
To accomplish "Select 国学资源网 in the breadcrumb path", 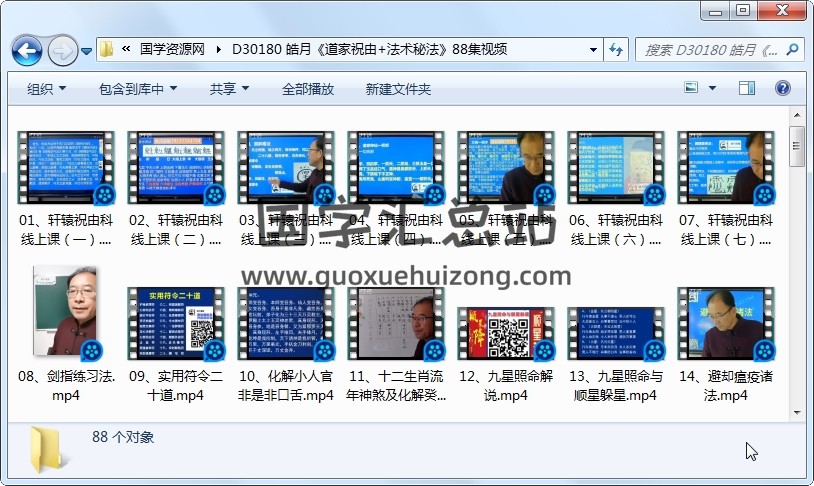I will [171, 49].
